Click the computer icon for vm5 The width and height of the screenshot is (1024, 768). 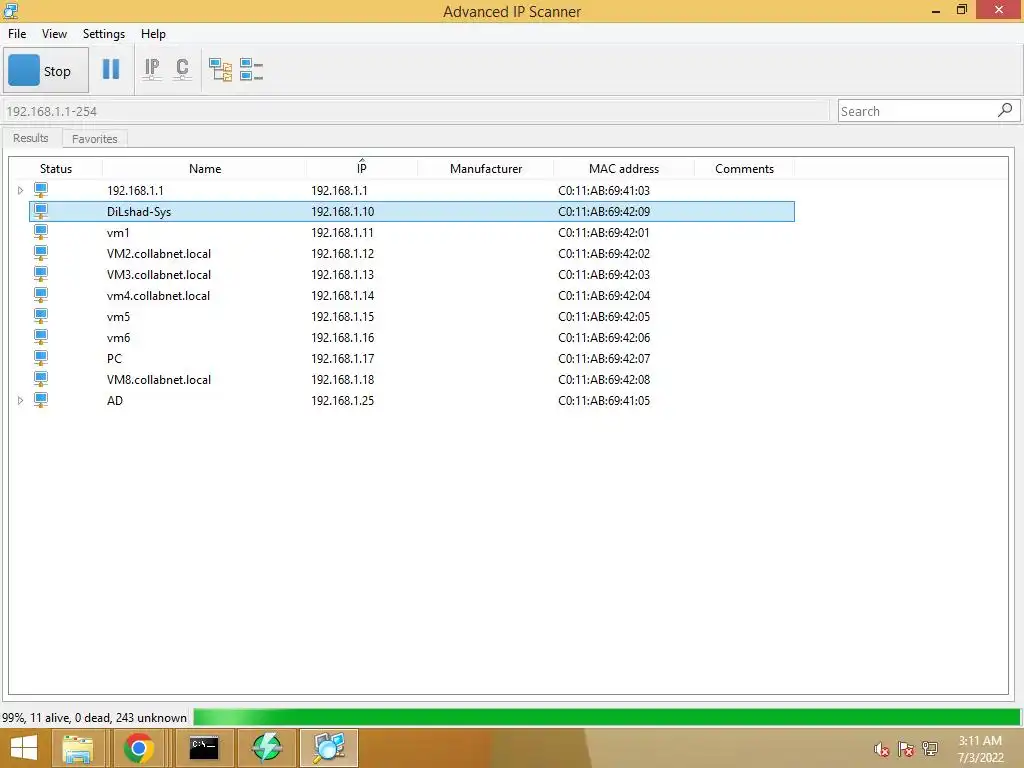point(40,317)
